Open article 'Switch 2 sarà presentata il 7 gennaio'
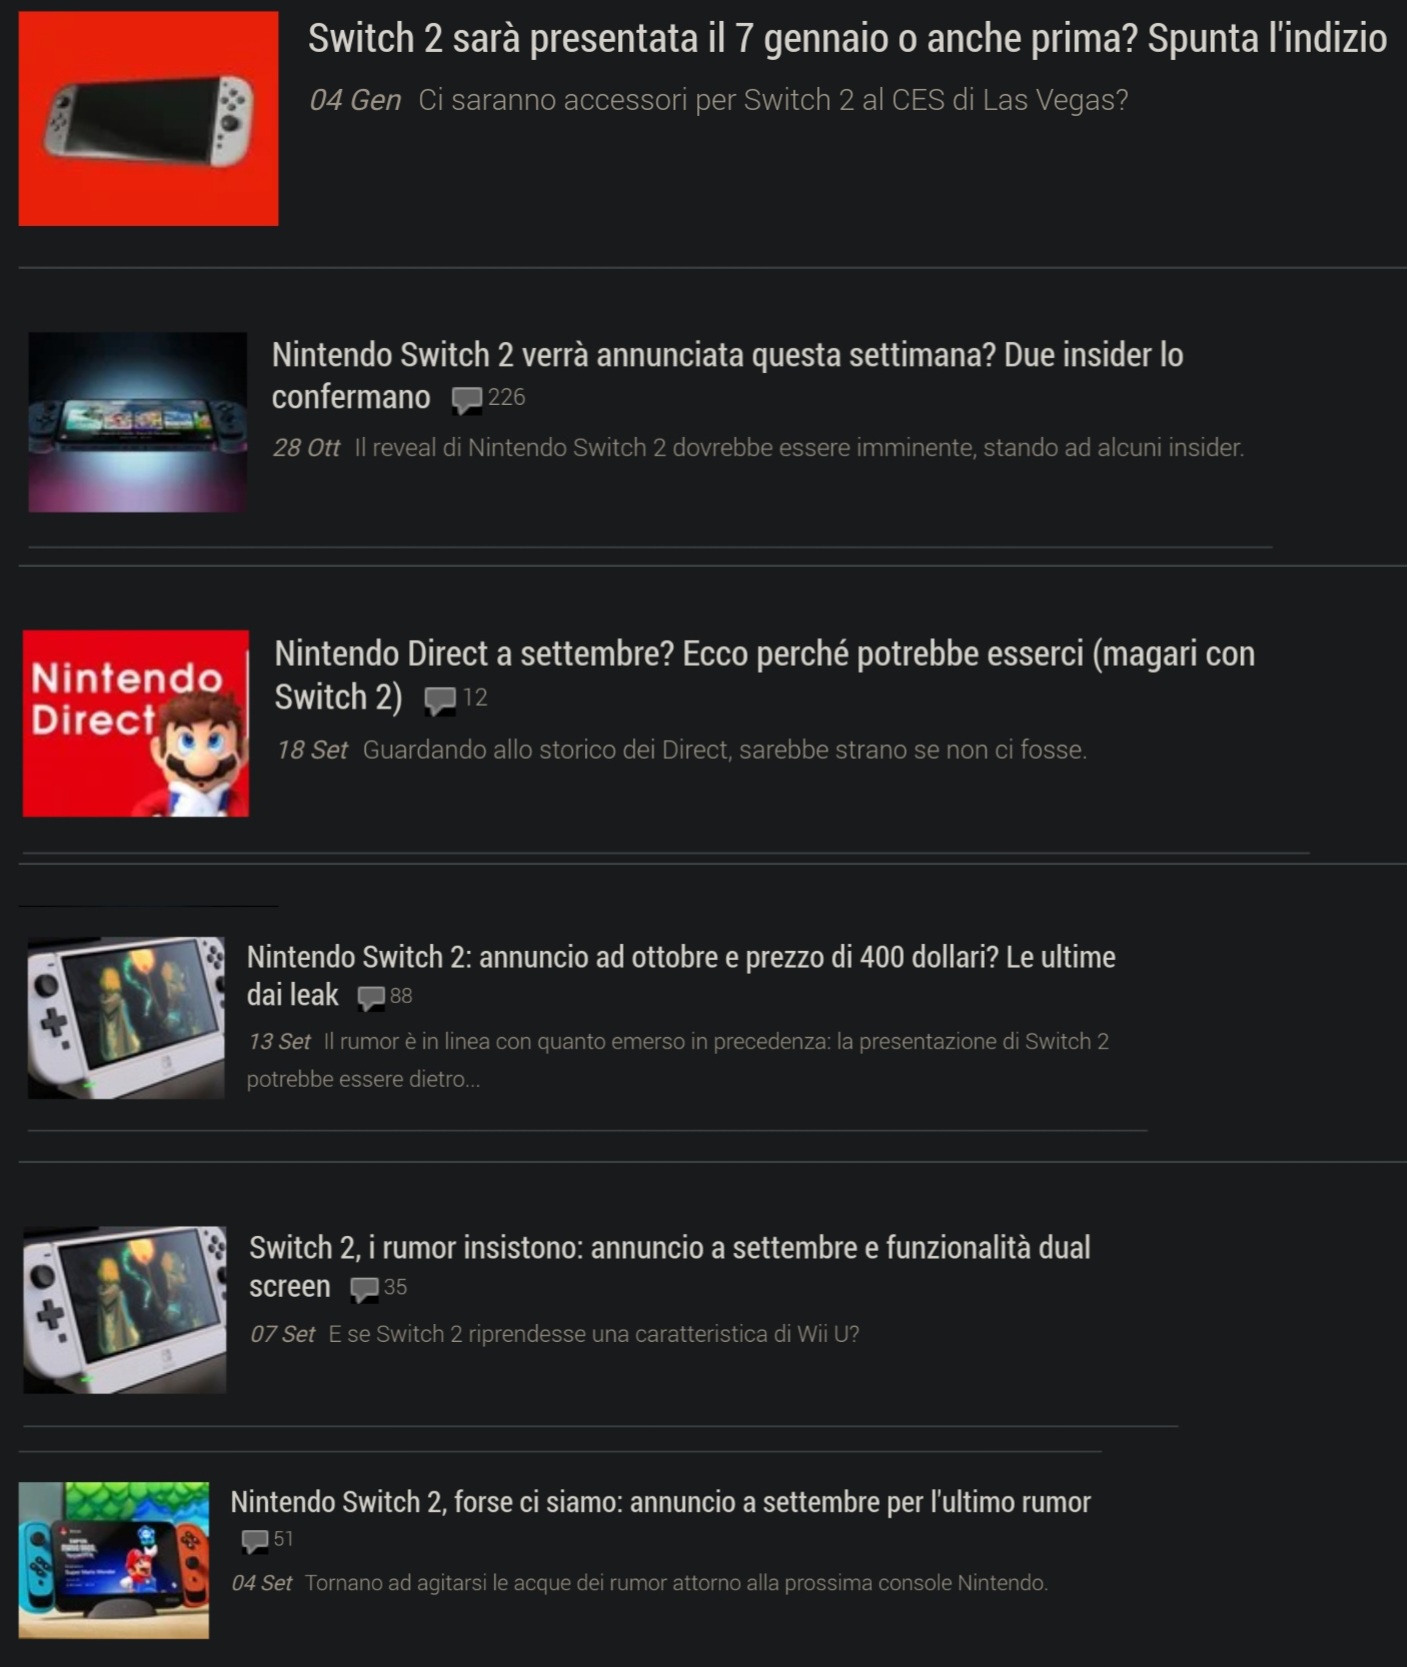 tap(847, 39)
